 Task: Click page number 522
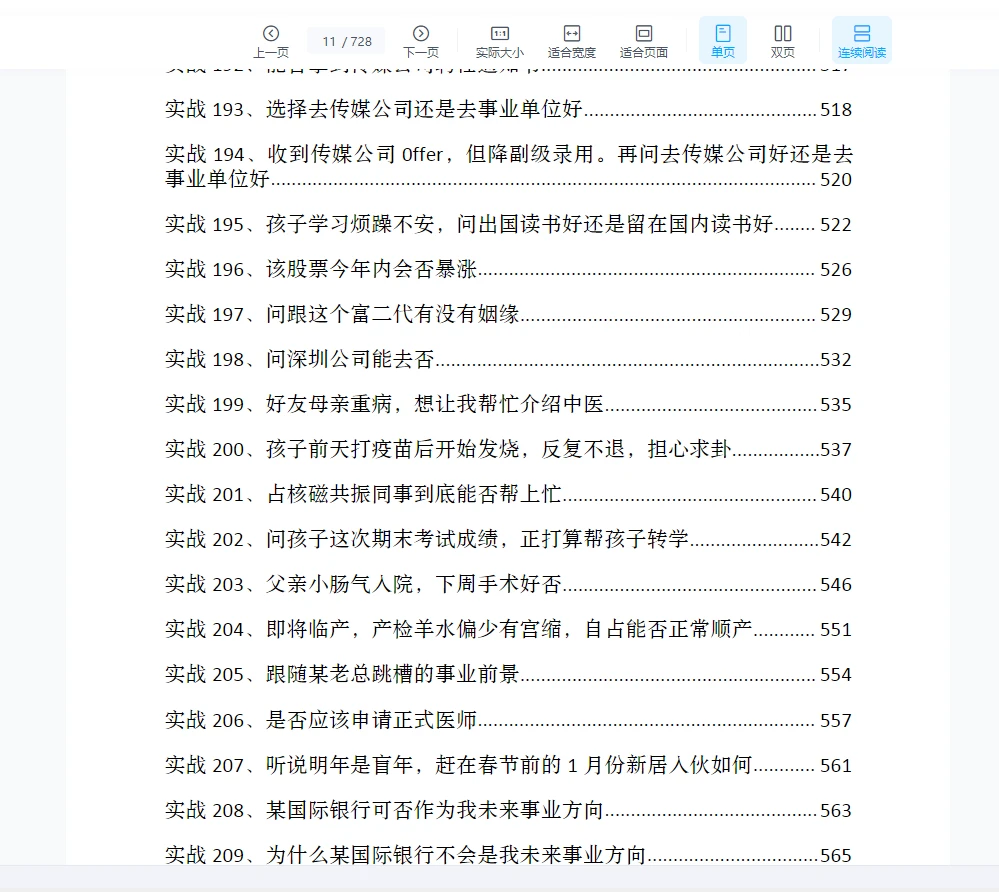pos(836,224)
